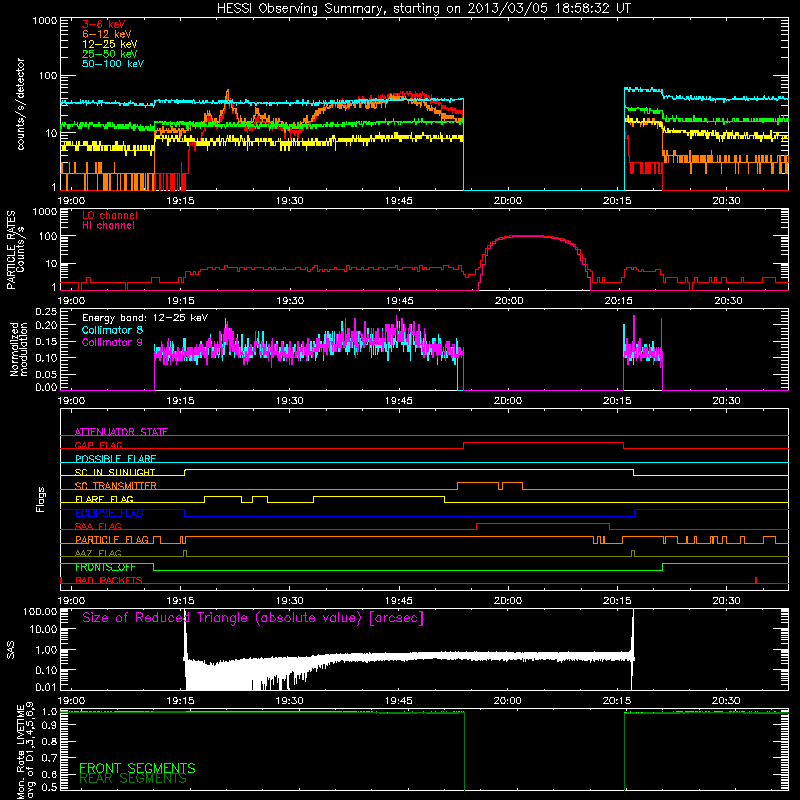Click the '20:30' tick under the SAS panel
The height and width of the screenshot is (800, 800).
tap(727, 701)
